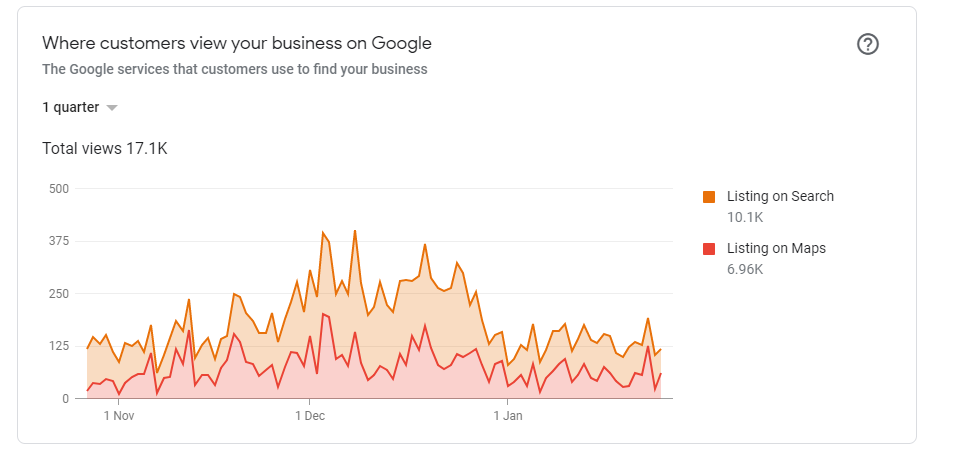Click the 10.1K search views count
957x452 pixels.
(745, 217)
